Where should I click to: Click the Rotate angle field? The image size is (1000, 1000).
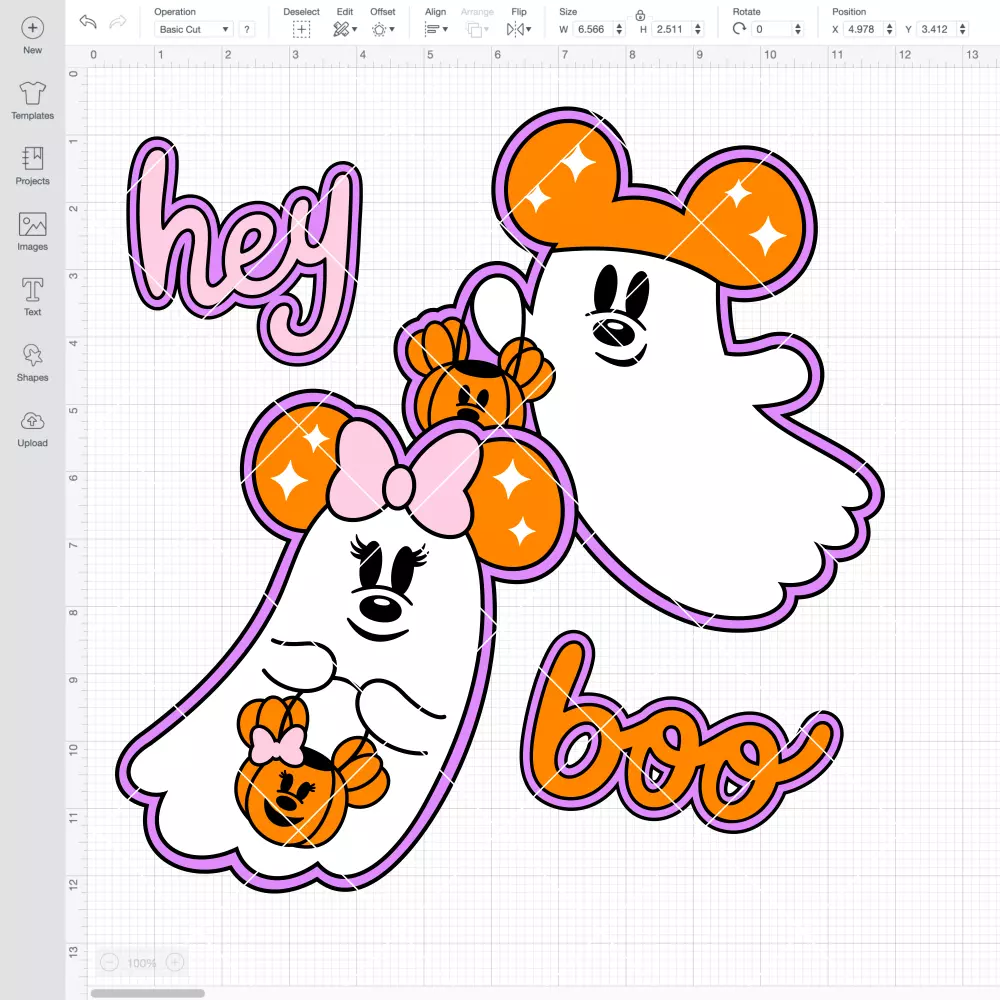click(772, 29)
